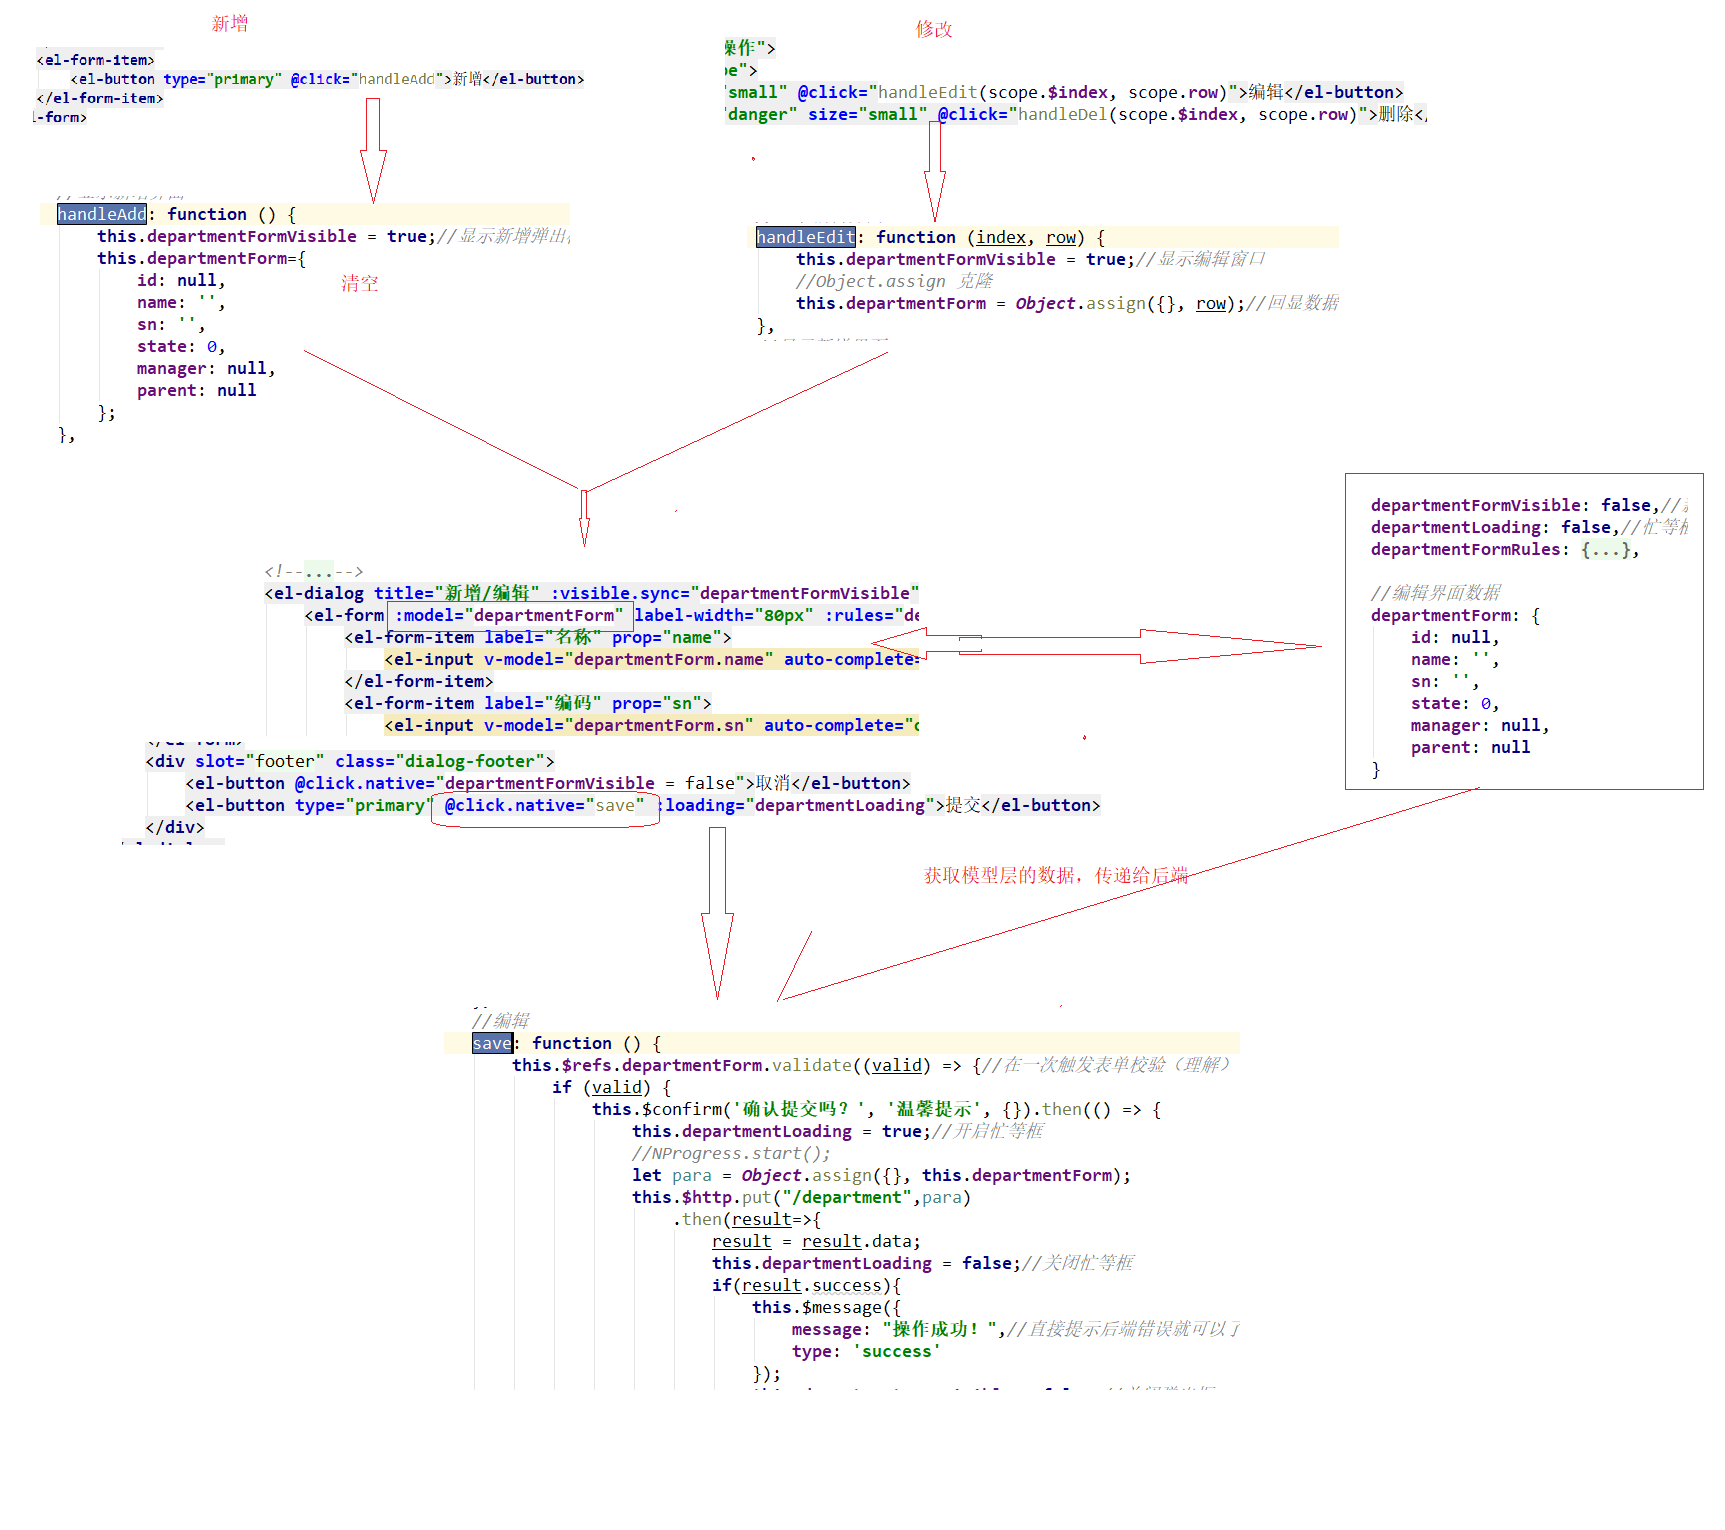Click this.departmentForm={ inside handleAdd
Viewport: 1725px width, 1530px height.
tap(201, 258)
